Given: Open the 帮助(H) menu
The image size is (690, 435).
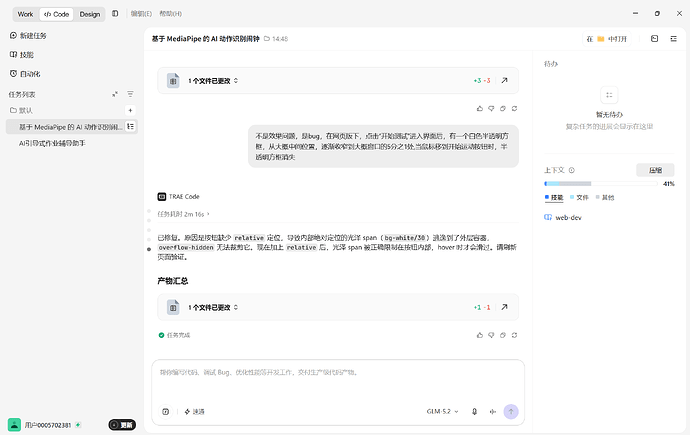Looking at the screenshot, I should coord(170,14).
